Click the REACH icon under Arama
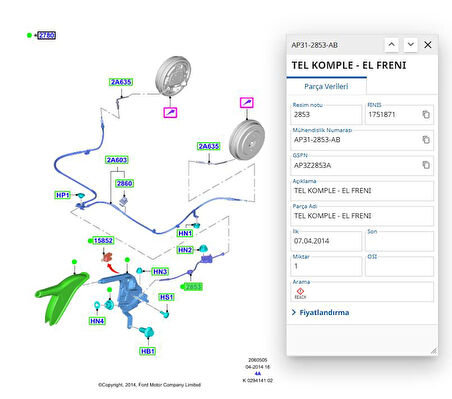Viewport: 452px width, 399px height. pyautogui.click(x=300, y=293)
